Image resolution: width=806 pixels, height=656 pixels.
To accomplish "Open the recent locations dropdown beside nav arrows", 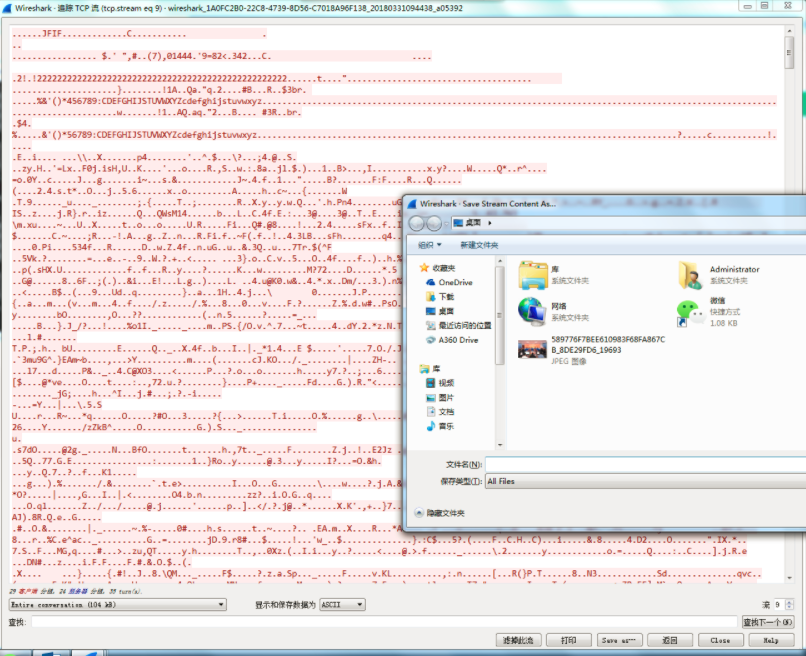I will (447, 223).
